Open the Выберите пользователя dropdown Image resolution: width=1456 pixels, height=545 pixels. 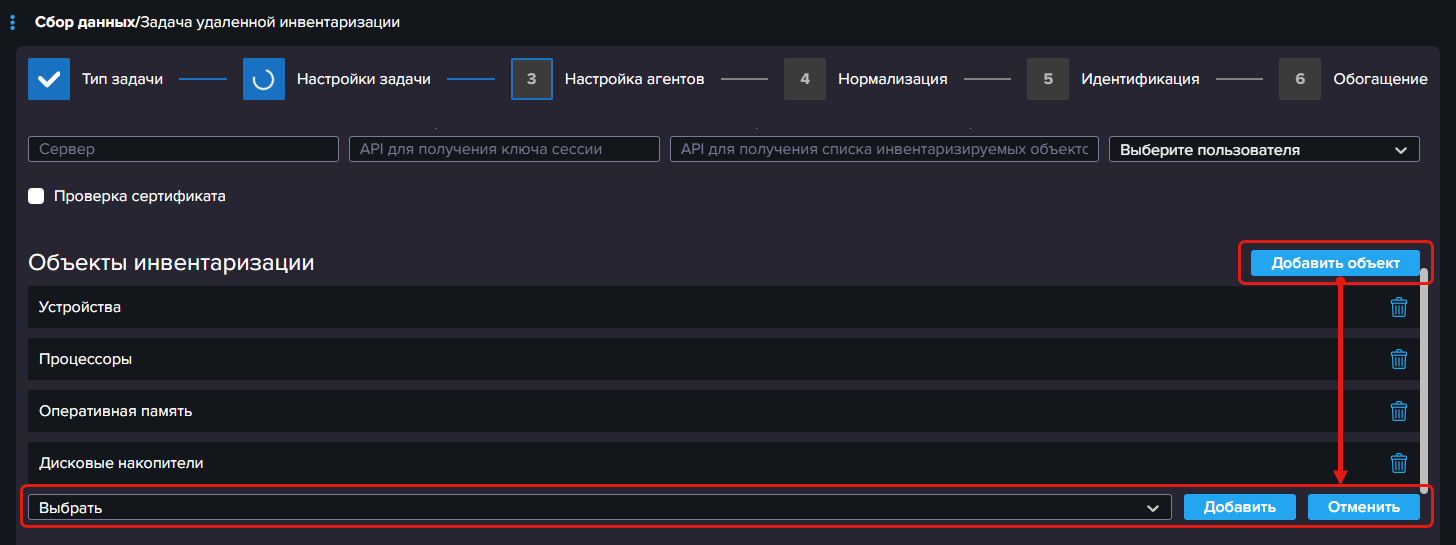(1264, 150)
